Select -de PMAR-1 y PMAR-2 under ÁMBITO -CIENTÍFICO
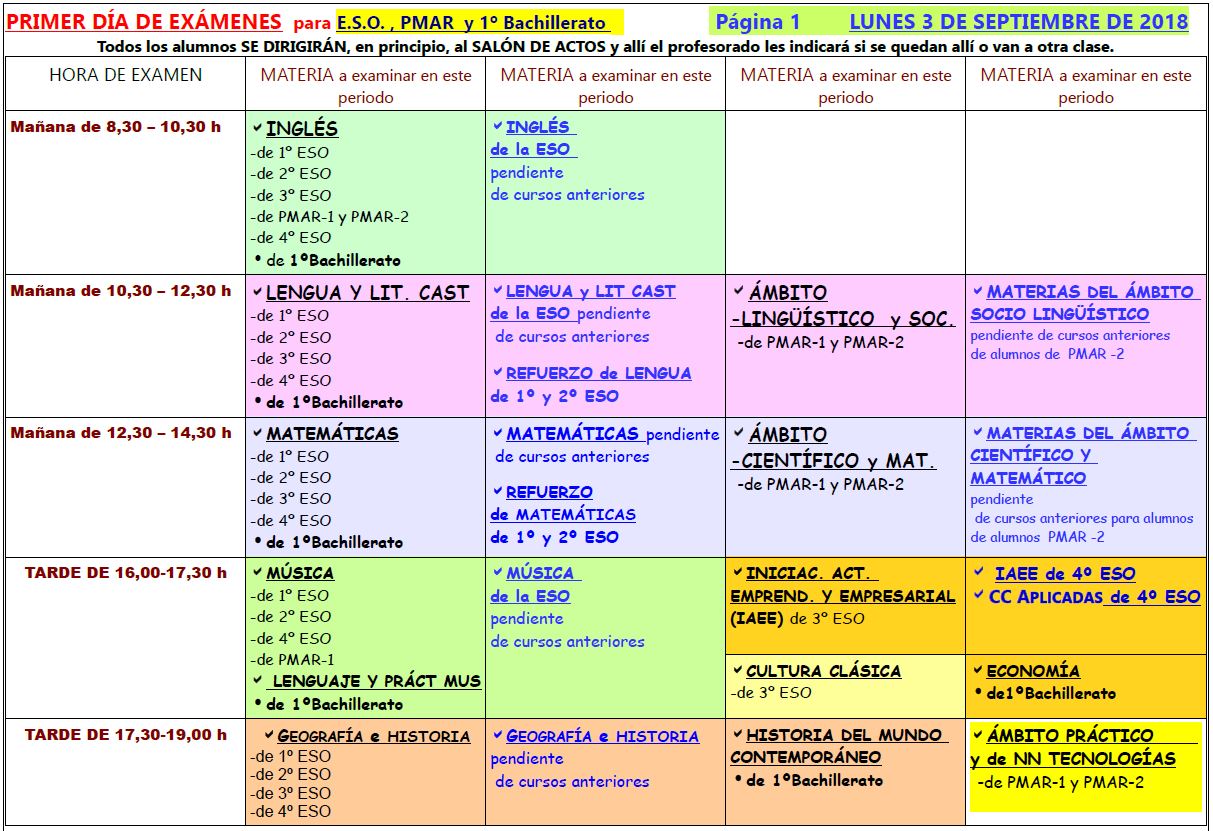The width and height of the screenshot is (1213, 831). pyautogui.click(x=820, y=484)
